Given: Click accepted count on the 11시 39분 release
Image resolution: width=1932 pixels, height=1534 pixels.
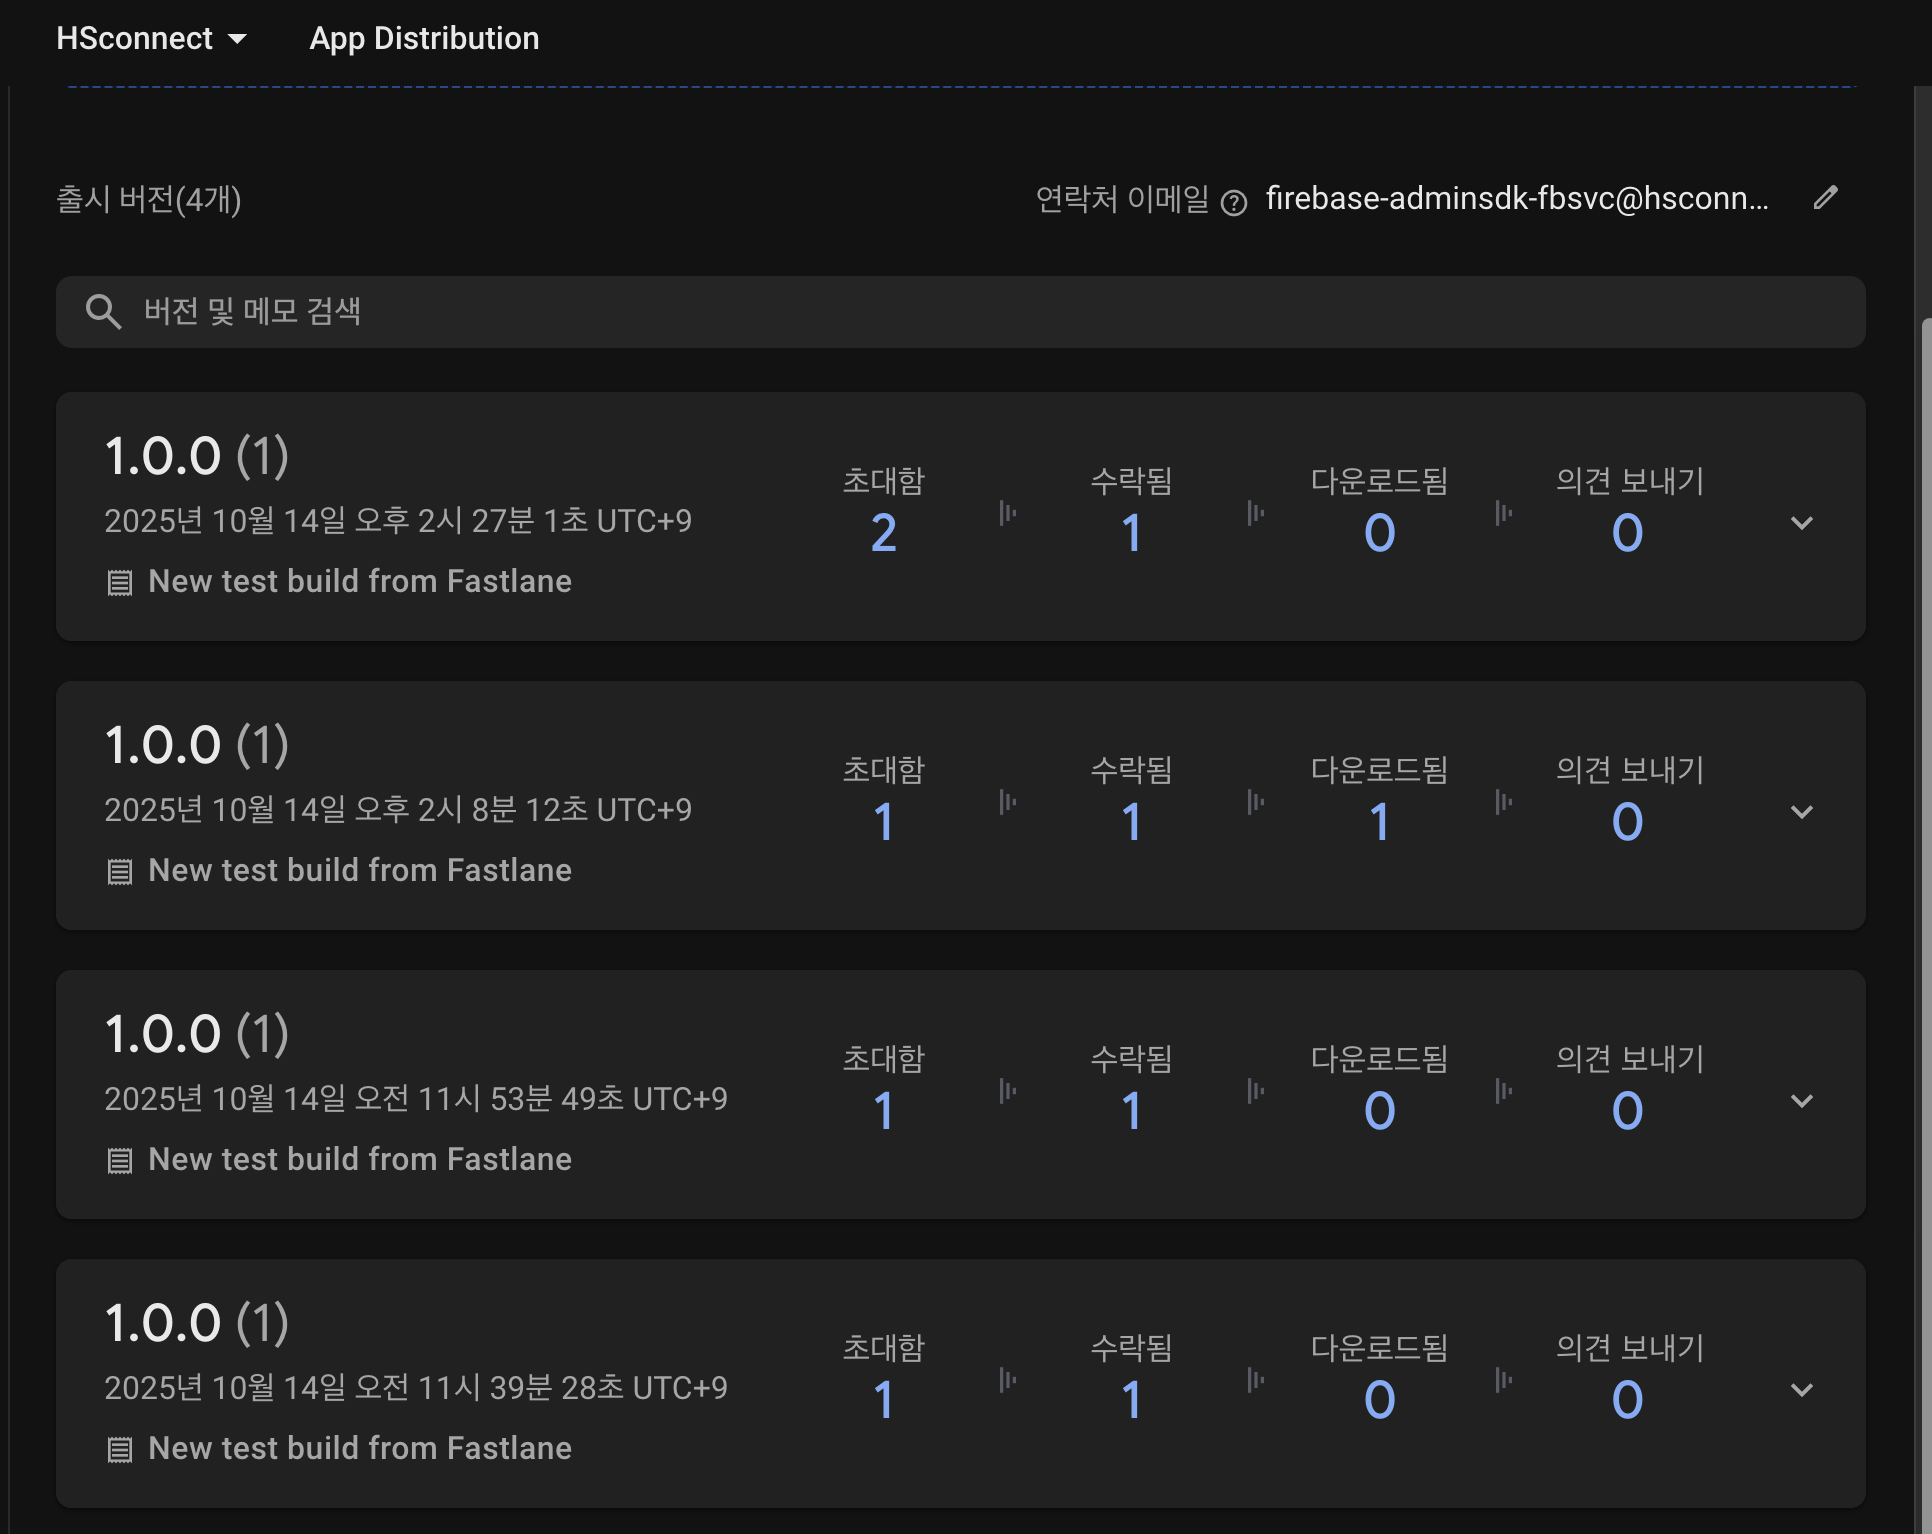Looking at the screenshot, I should click(1131, 1400).
